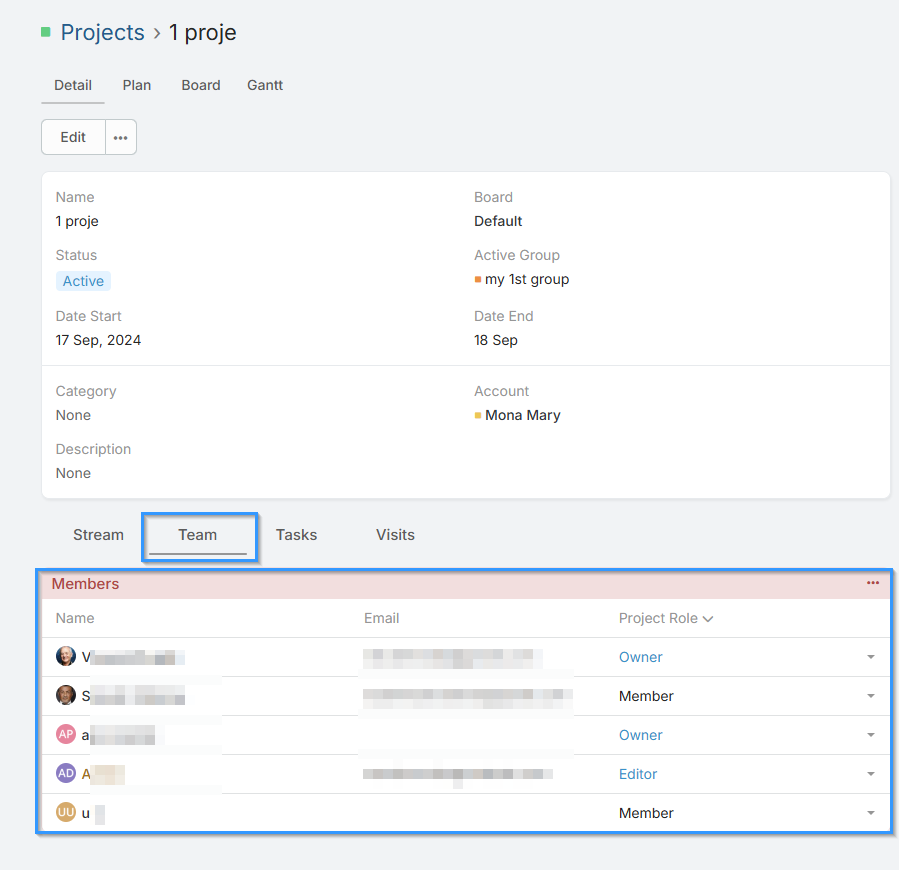Click the green Projects square icon

point(46,32)
